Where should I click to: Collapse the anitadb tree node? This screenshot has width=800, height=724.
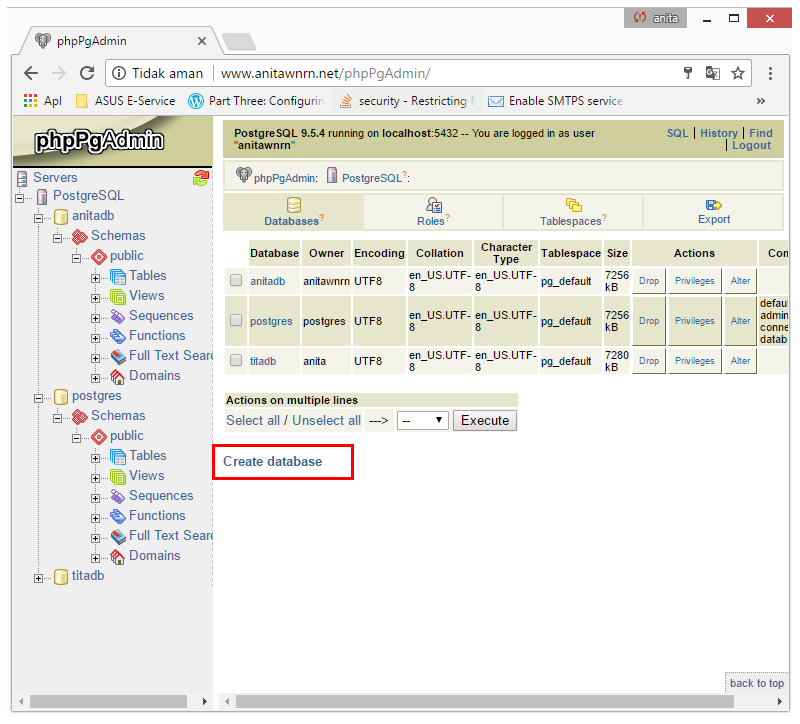coord(38,218)
